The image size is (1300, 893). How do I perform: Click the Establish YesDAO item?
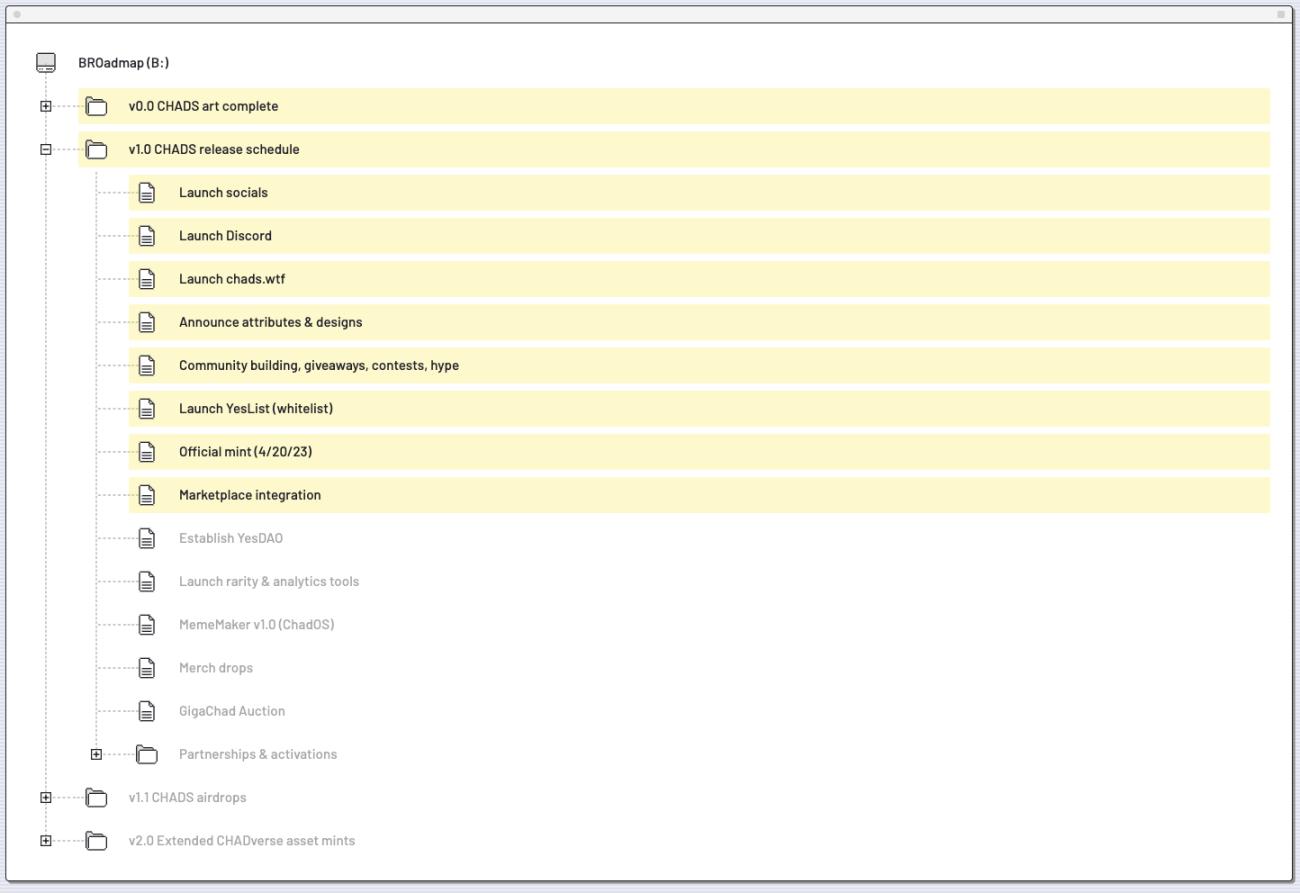tap(230, 538)
